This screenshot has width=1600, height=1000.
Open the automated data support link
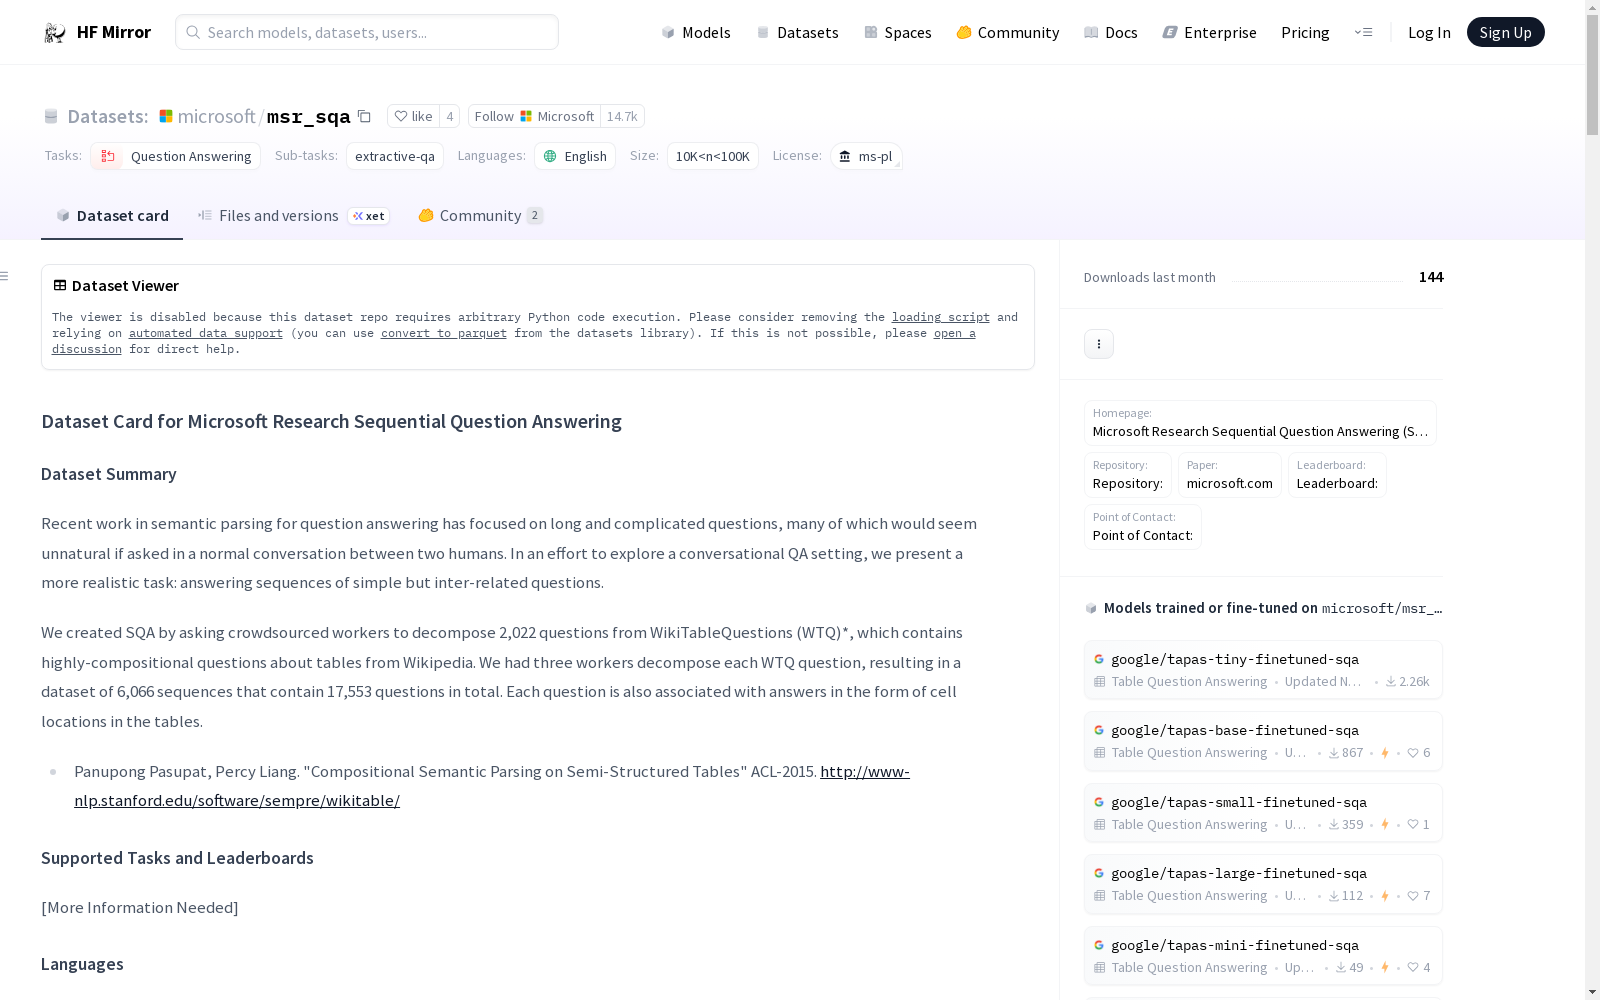206,333
